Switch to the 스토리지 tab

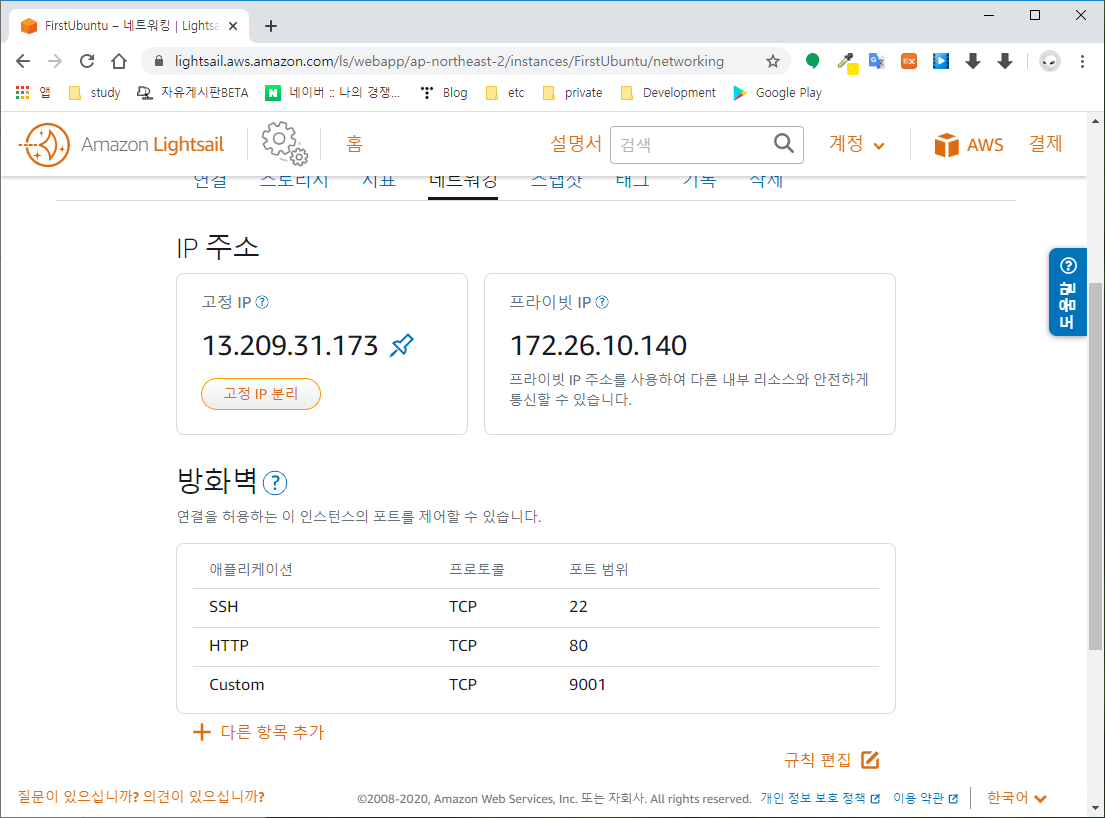point(294,180)
